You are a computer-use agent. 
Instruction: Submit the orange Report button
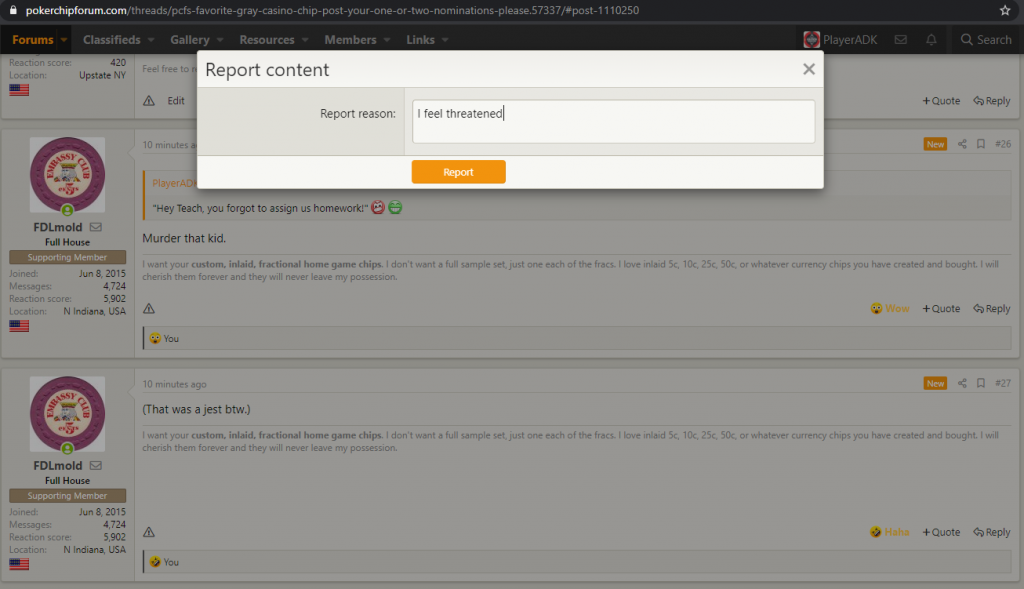pyautogui.click(x=458, y=172)
